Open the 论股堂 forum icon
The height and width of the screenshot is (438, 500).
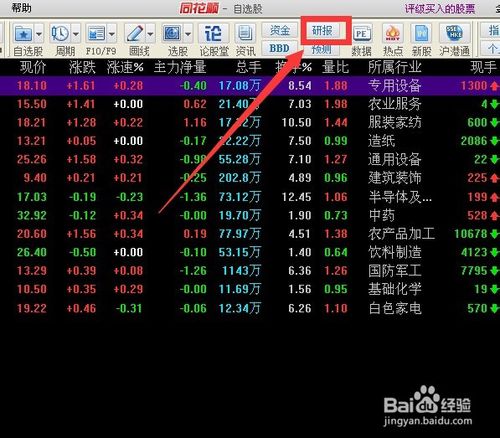point(213,33)
